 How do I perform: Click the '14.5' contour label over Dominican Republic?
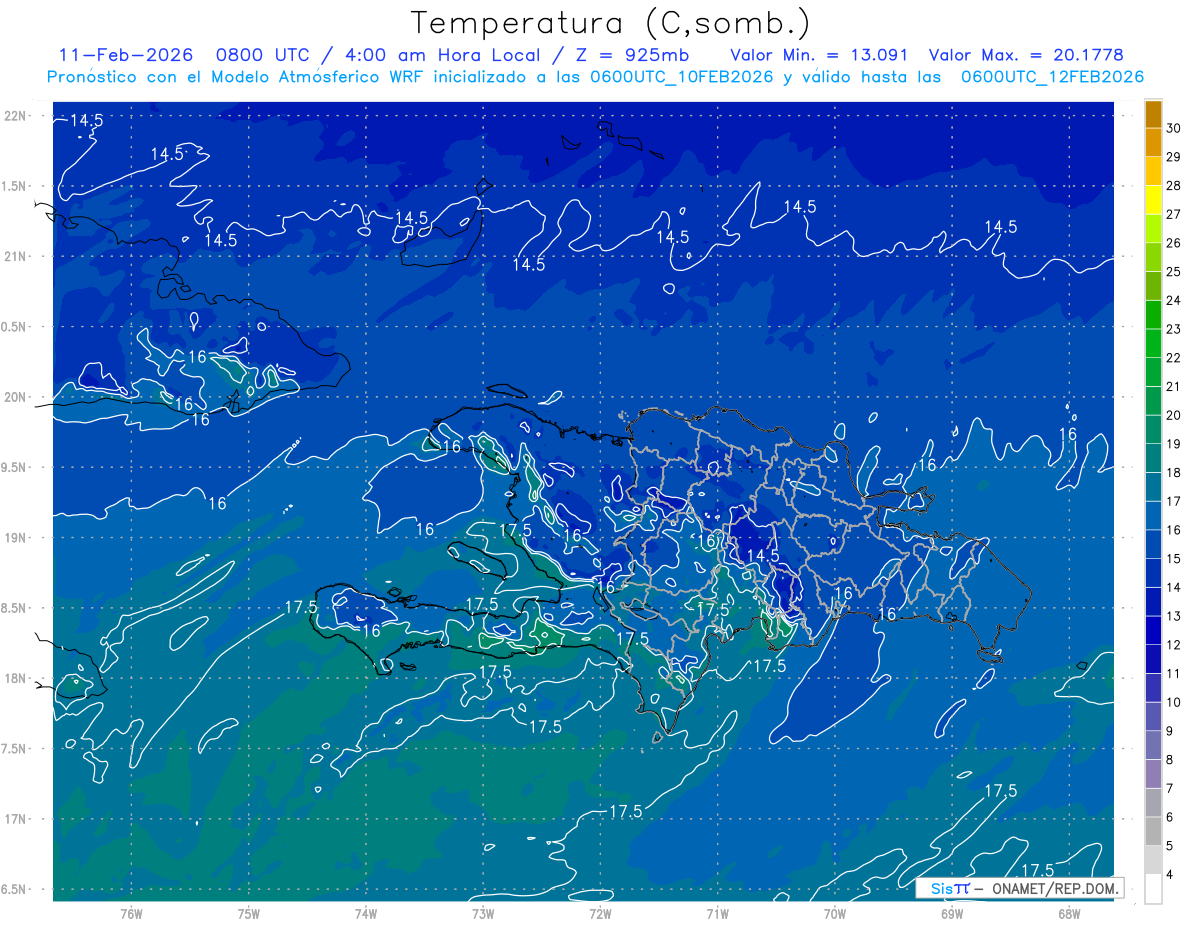[x=763, y=555]
